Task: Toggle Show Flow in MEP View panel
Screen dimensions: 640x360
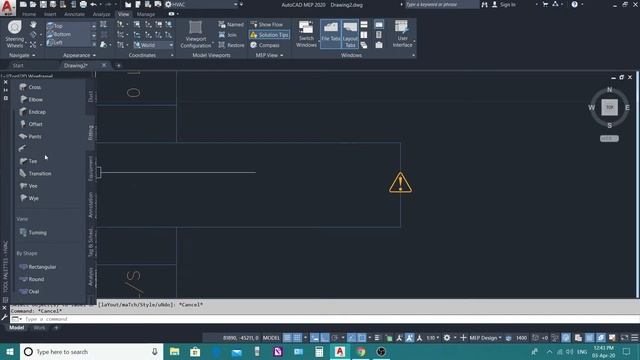Action: point(267,24)
